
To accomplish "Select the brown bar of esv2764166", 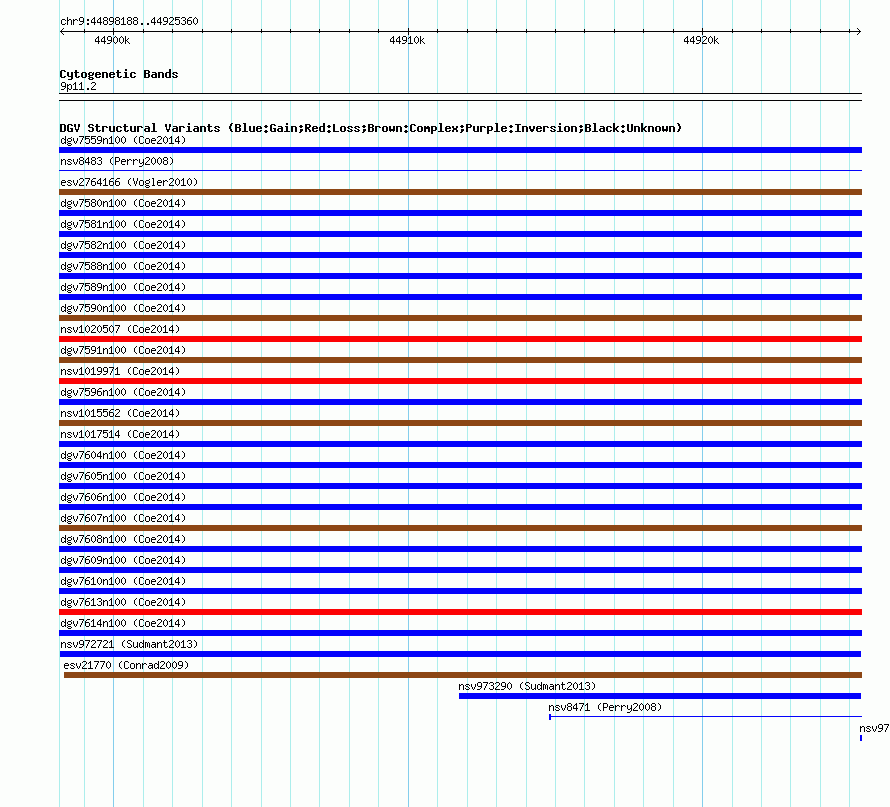I will (x=460, y=192).
